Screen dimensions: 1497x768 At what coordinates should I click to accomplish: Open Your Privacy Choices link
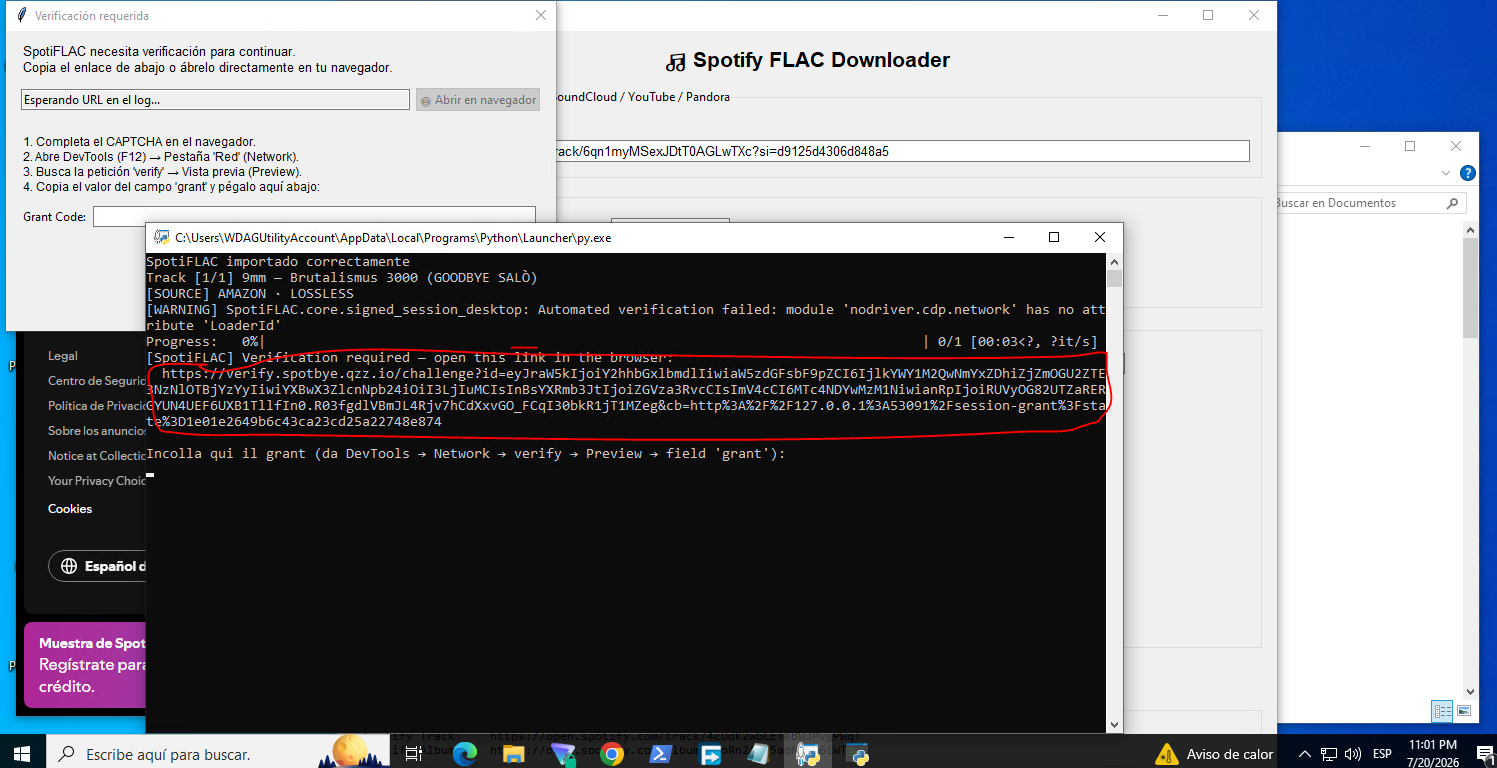tap(97, 481)
